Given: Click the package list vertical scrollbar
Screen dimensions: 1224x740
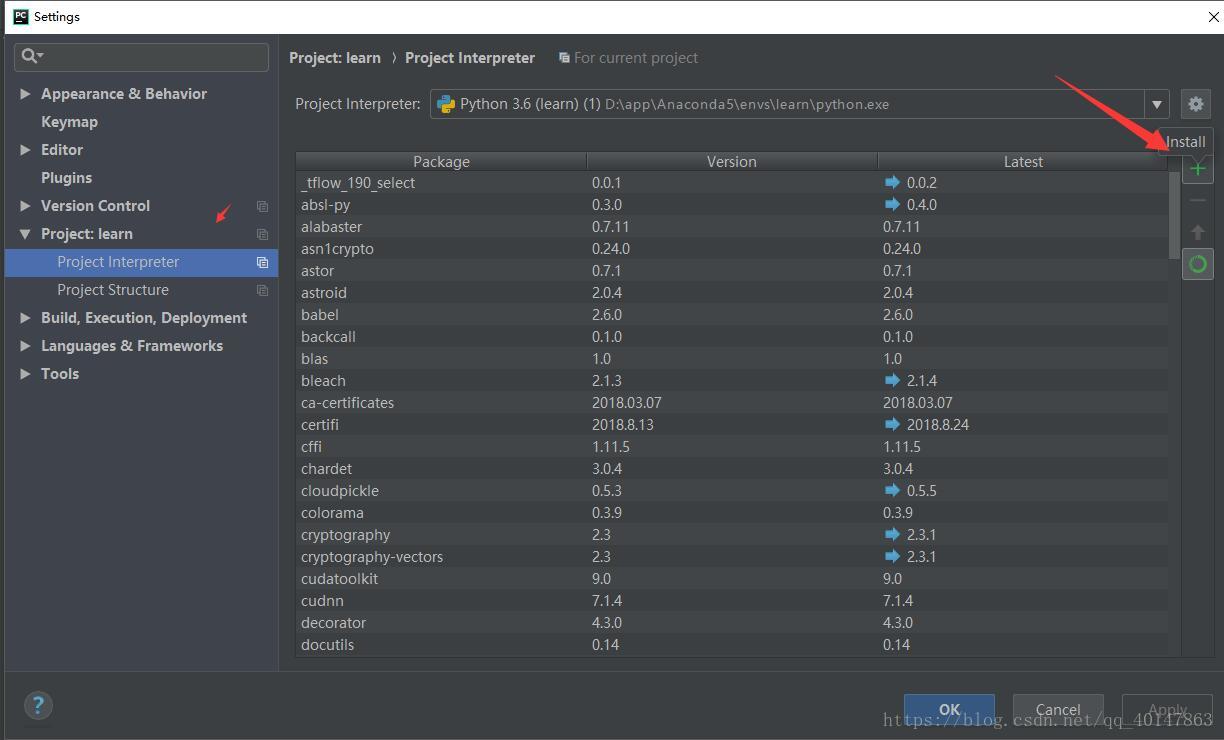Looking at the screenshot, I should (1174, 215).
